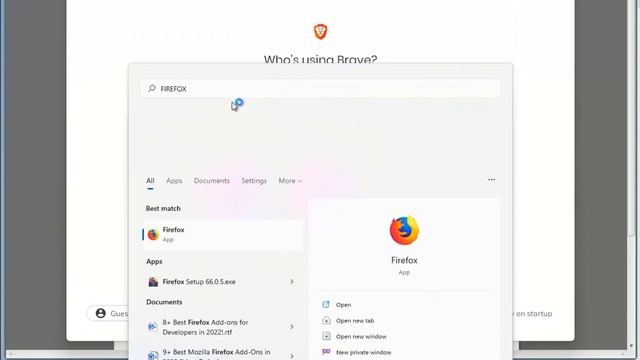Click the FIREFOX search input field
The width and height of the screenshot is (640, 360).
(320, 89)
